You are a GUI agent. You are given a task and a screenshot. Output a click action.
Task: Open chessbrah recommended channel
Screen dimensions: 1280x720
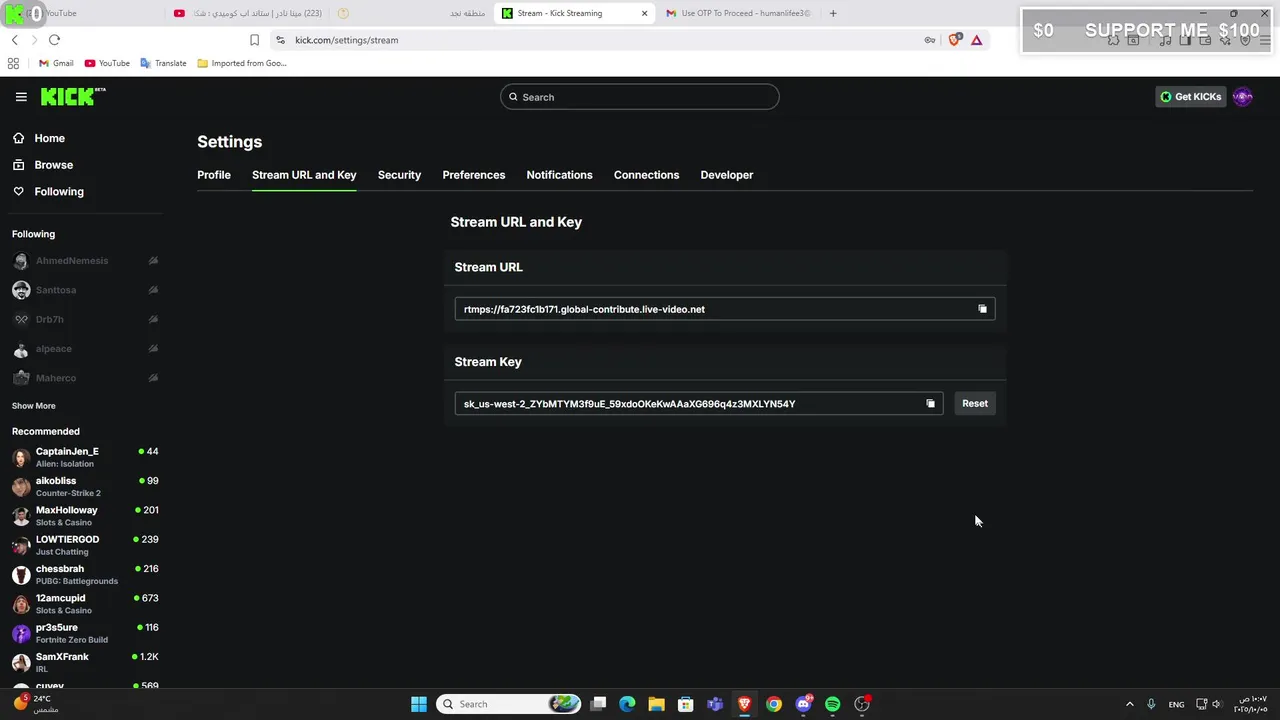tap(85, 574)
